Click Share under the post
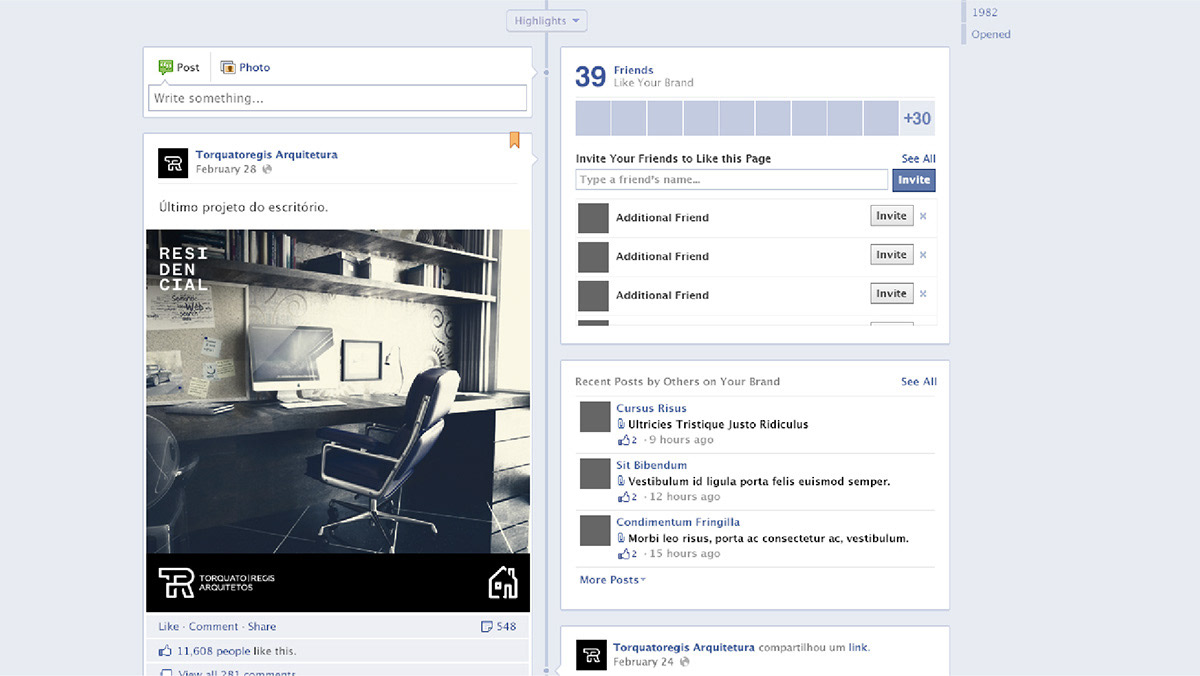 point(262,626)
